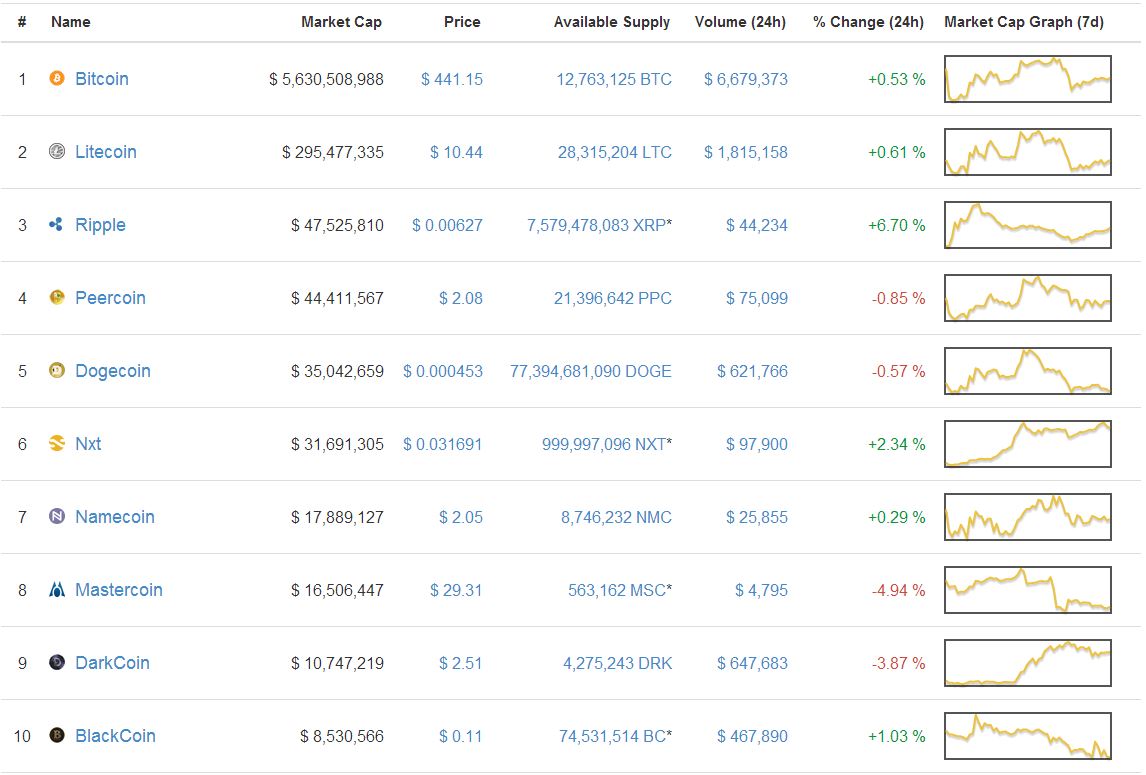Click Peercoin volume $ 75,099

point(756,298)
